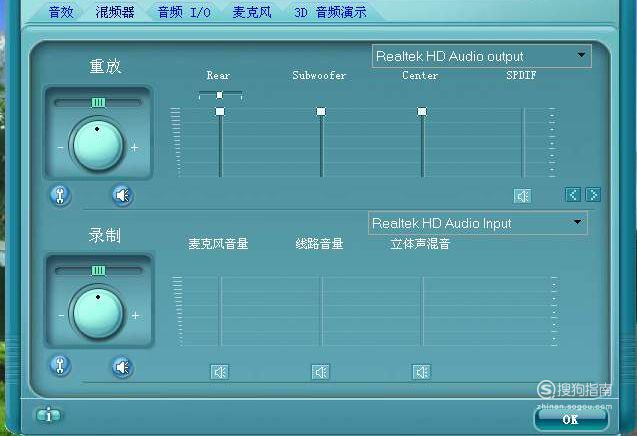The width and height of the screenshot is (637, 436).
Task: Open playback wrench settings under 重放
Action: pyautogui.click(x=60, y=195)
